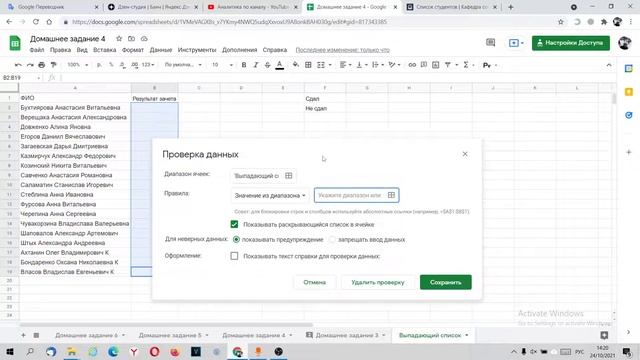Toggle bold formatting
The height and width of the screenshot is (360, 640).
coord(244,65)
